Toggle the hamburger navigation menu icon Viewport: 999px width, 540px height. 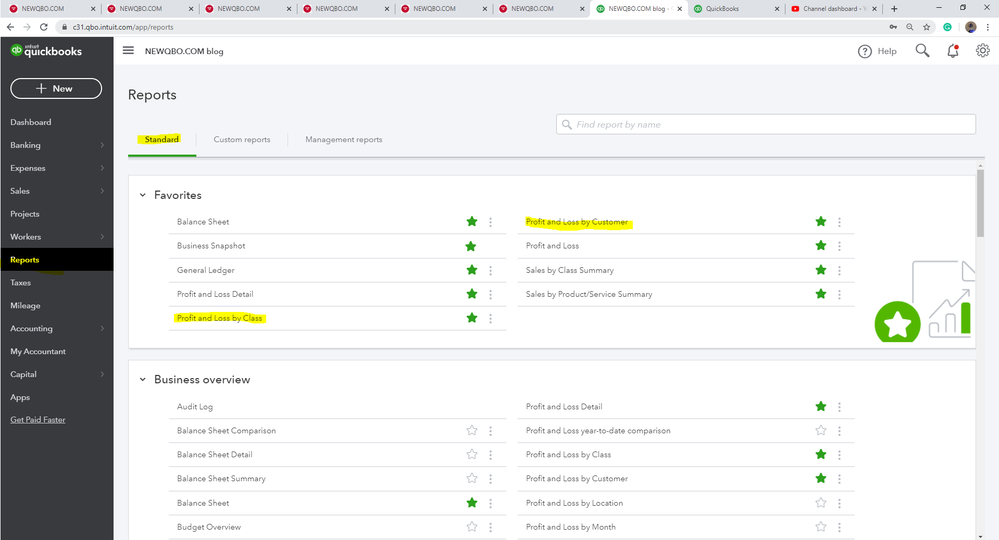(x=128, y=51)
